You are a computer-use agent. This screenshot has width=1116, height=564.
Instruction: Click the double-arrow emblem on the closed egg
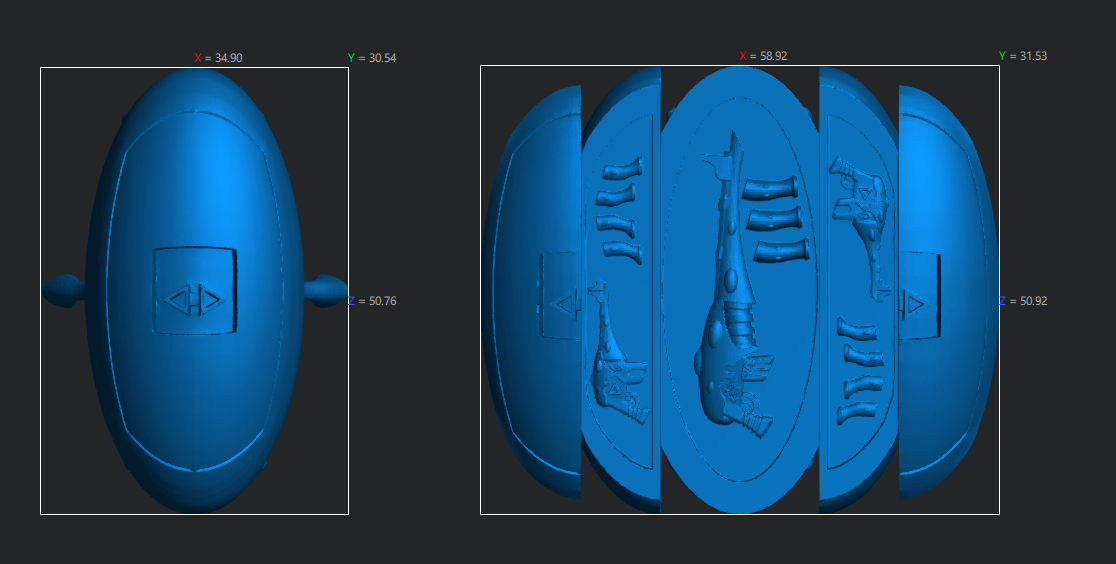195,298
